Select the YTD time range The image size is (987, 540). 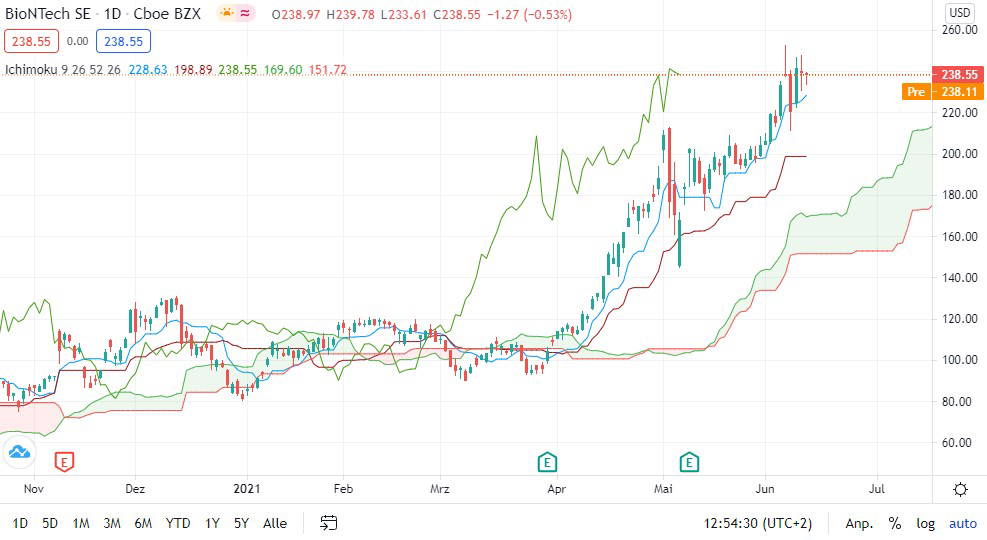(178, 523)
